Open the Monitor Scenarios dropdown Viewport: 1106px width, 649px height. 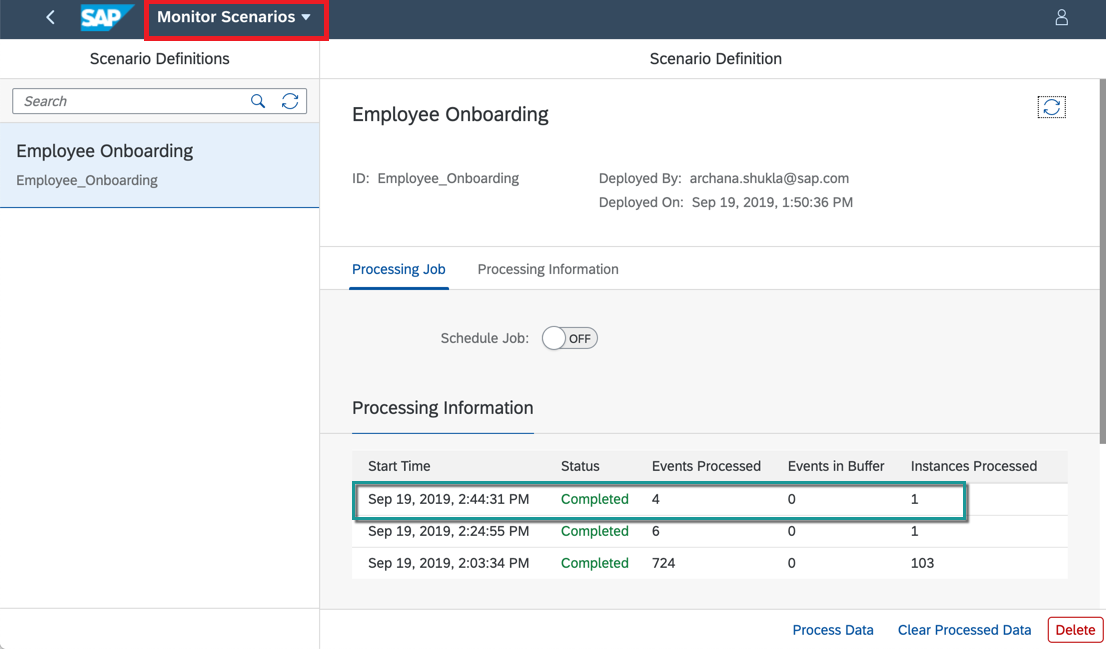point(236,17)
